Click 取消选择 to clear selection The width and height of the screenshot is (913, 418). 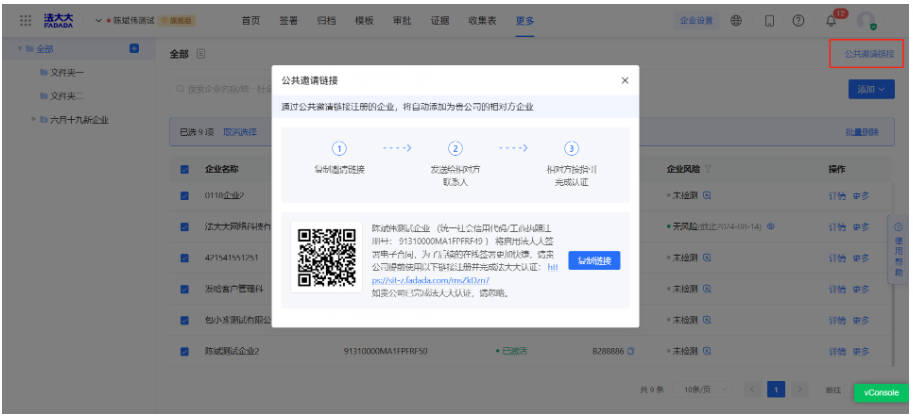[240, 132]
